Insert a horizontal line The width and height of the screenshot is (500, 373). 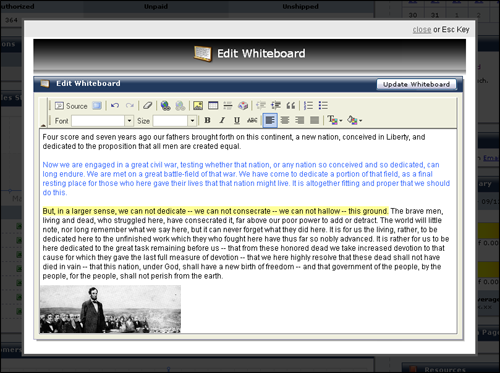pyautogui.click(x=228, y=106)
